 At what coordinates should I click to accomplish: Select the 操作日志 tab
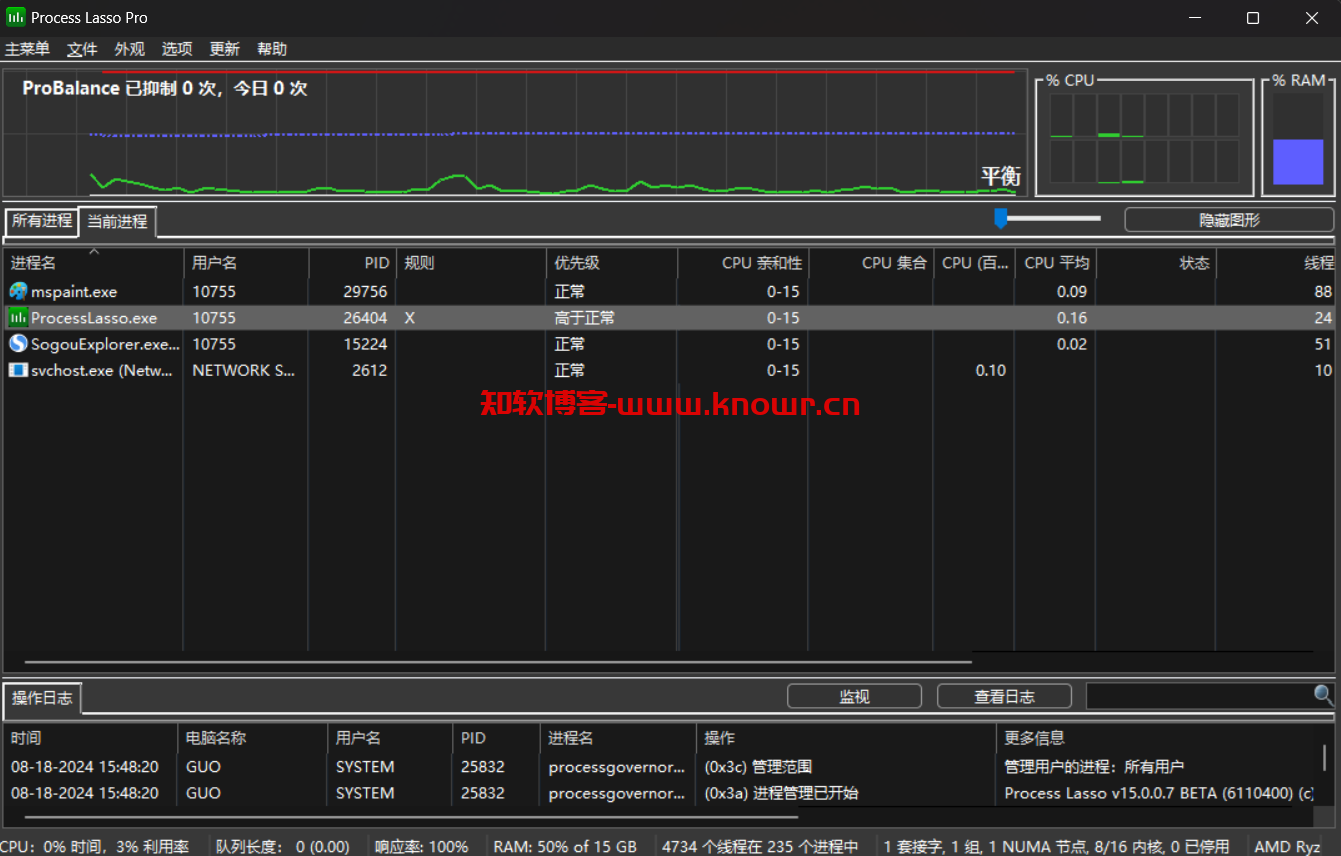pos(42,697)
